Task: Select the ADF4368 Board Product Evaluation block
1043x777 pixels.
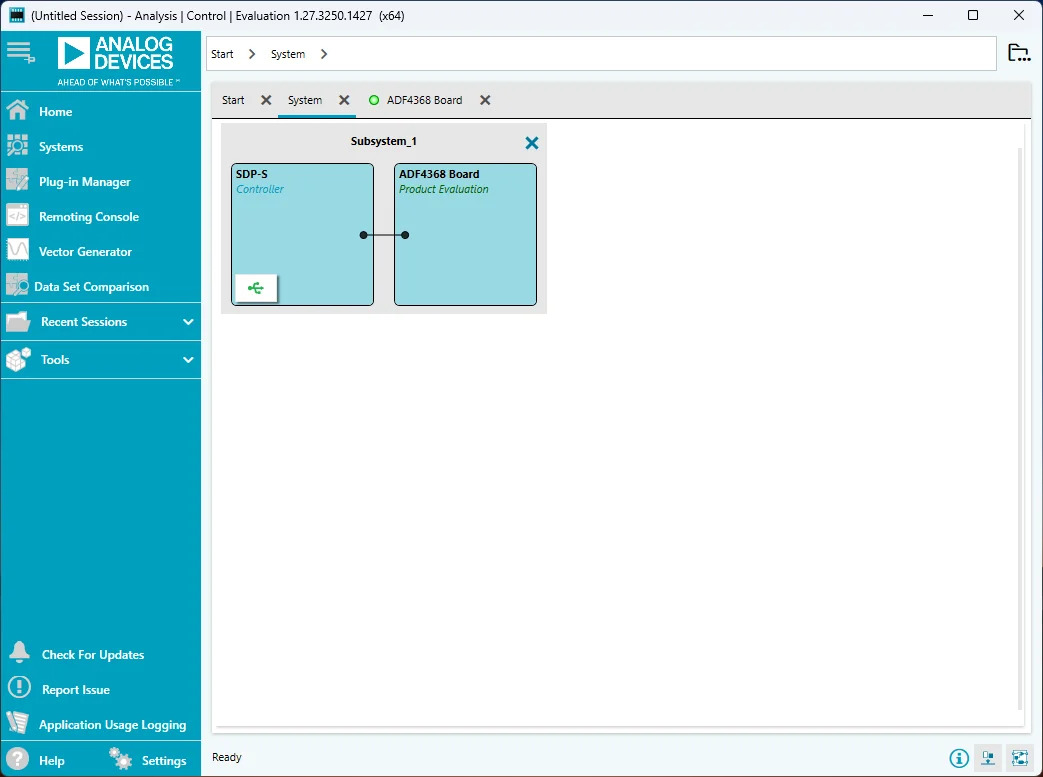Action: click(466, 234)
